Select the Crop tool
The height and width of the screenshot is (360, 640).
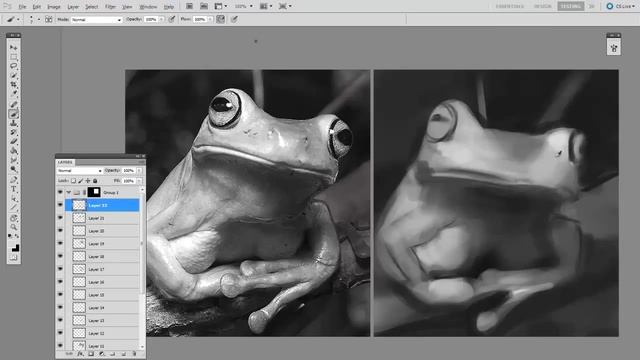pyautogui.click(x=13, y=84)
